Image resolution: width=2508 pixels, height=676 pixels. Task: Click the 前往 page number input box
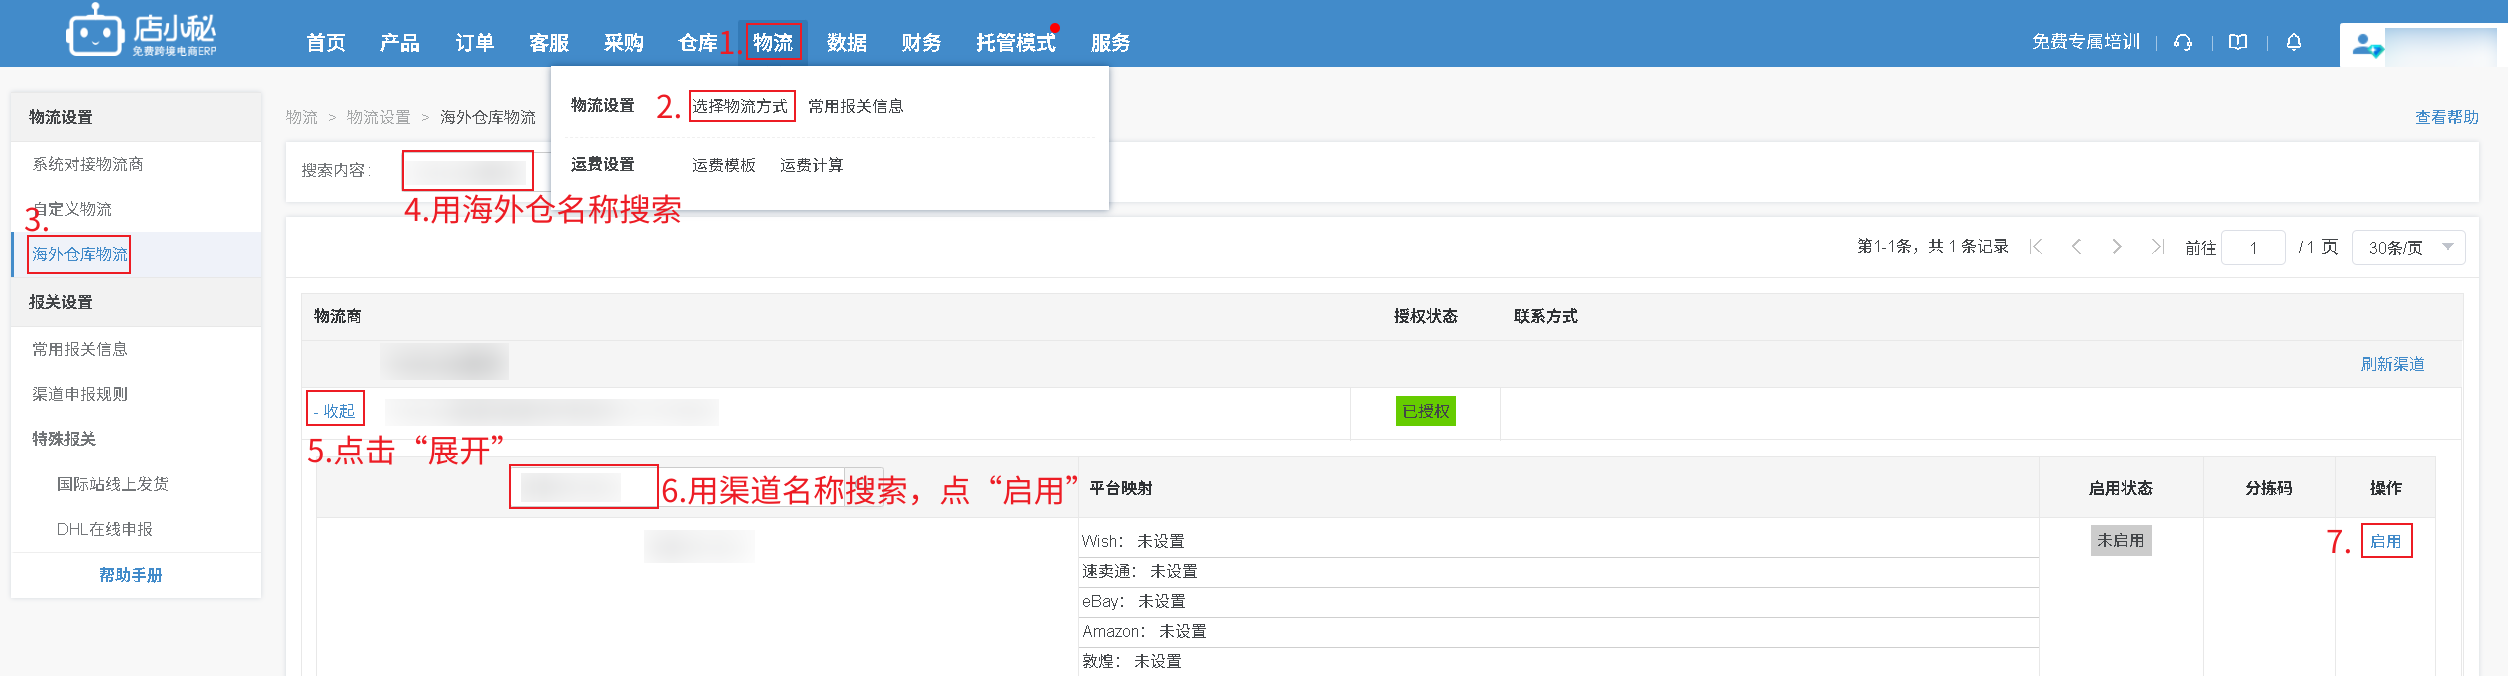pos(2252,248)
